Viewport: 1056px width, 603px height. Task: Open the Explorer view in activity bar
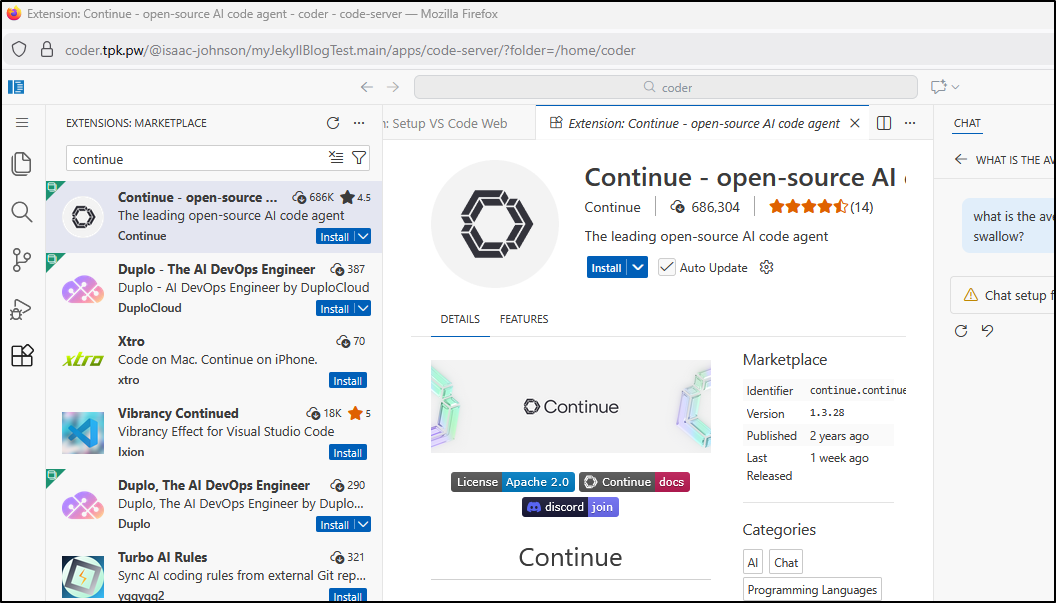tap(22, 164)
